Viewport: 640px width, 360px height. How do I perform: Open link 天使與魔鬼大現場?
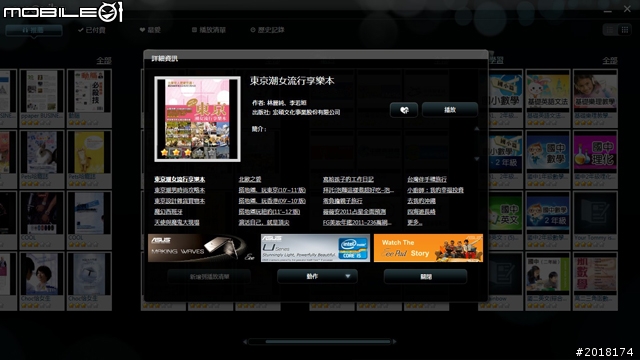[177, 222]
